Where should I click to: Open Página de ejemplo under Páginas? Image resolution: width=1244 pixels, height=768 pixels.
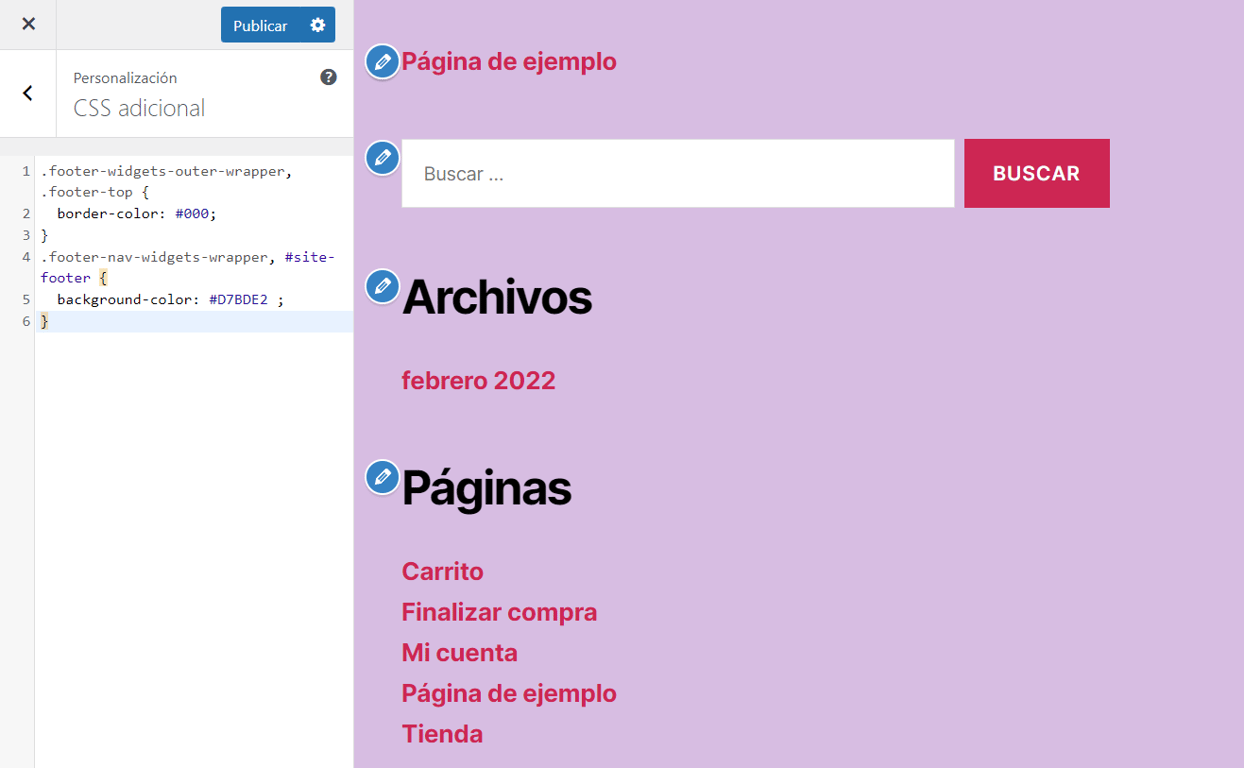[x=509, y=692]
